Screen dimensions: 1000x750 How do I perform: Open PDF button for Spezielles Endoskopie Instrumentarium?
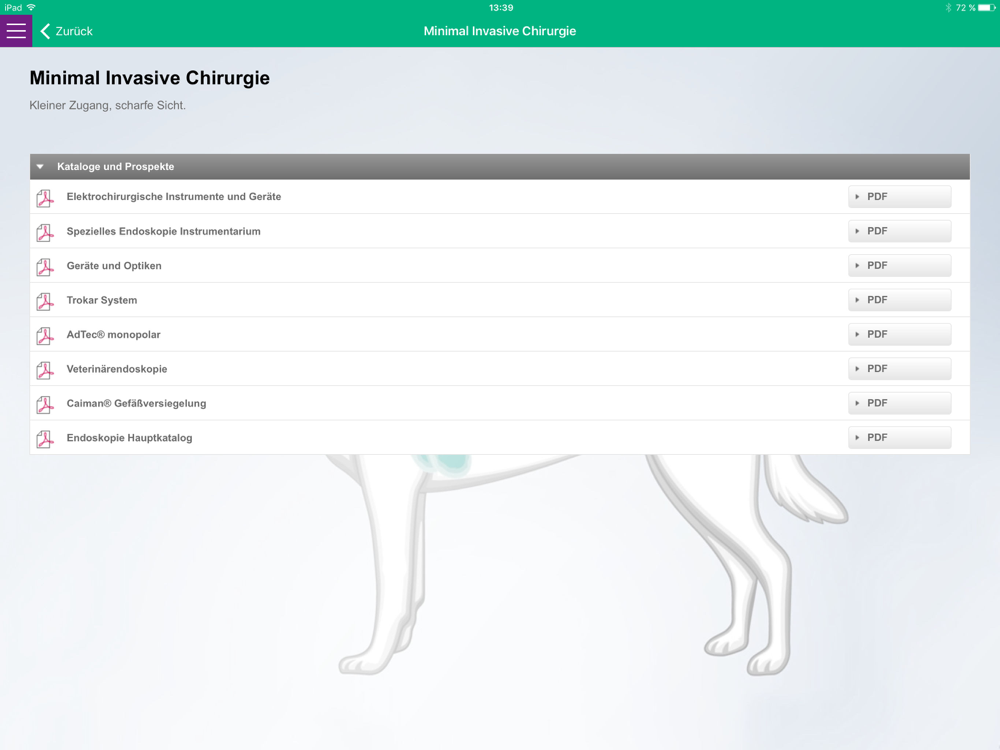point(899,231)
